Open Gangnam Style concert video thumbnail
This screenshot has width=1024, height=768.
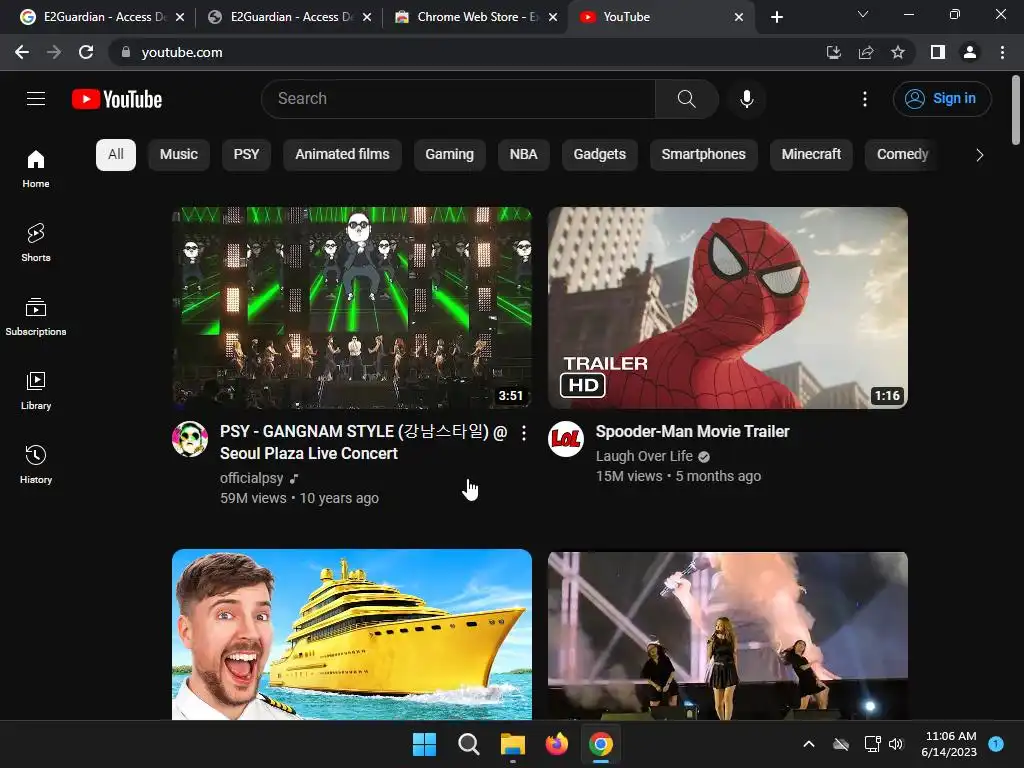(352, 308)
